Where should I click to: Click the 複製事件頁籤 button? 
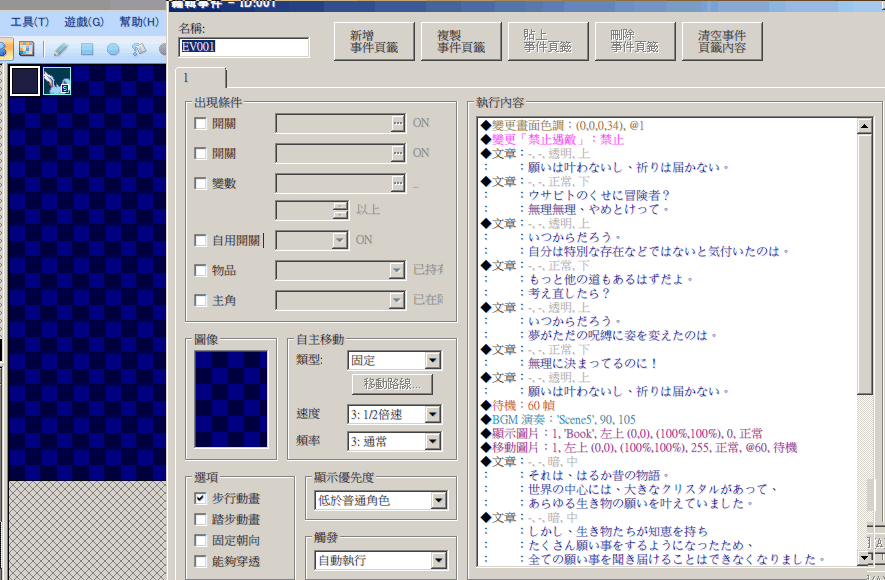pos(461,41)
